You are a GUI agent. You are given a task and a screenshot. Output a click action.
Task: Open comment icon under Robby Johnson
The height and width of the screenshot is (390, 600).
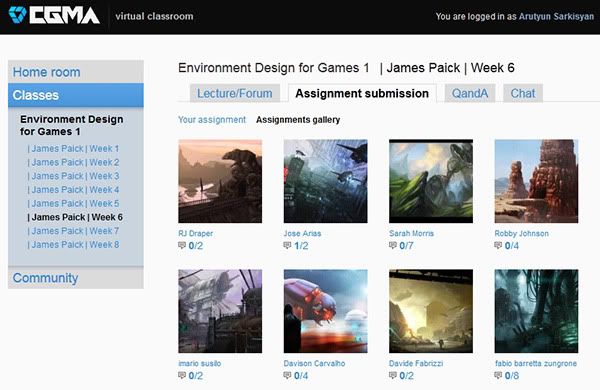pyautogui.click(x=498, y=245)
